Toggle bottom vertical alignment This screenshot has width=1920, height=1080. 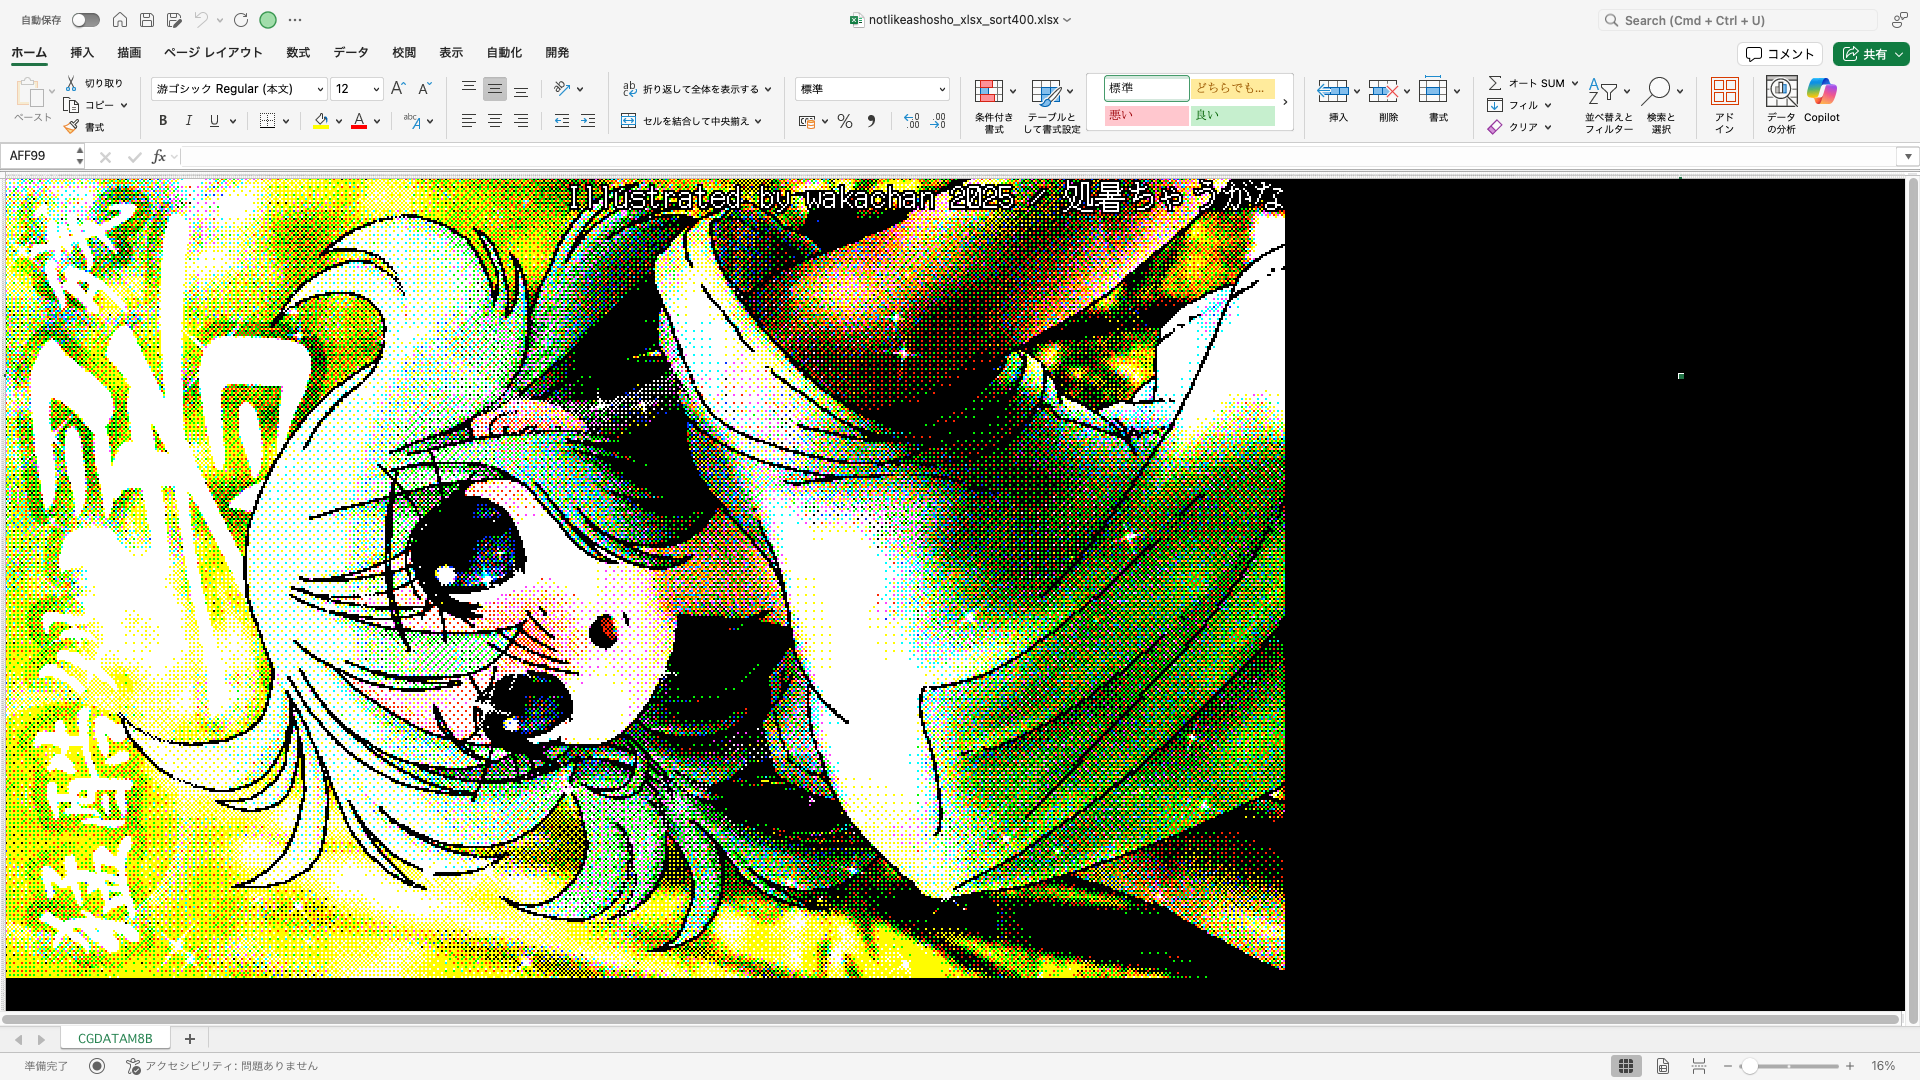(x=521, y=89)
